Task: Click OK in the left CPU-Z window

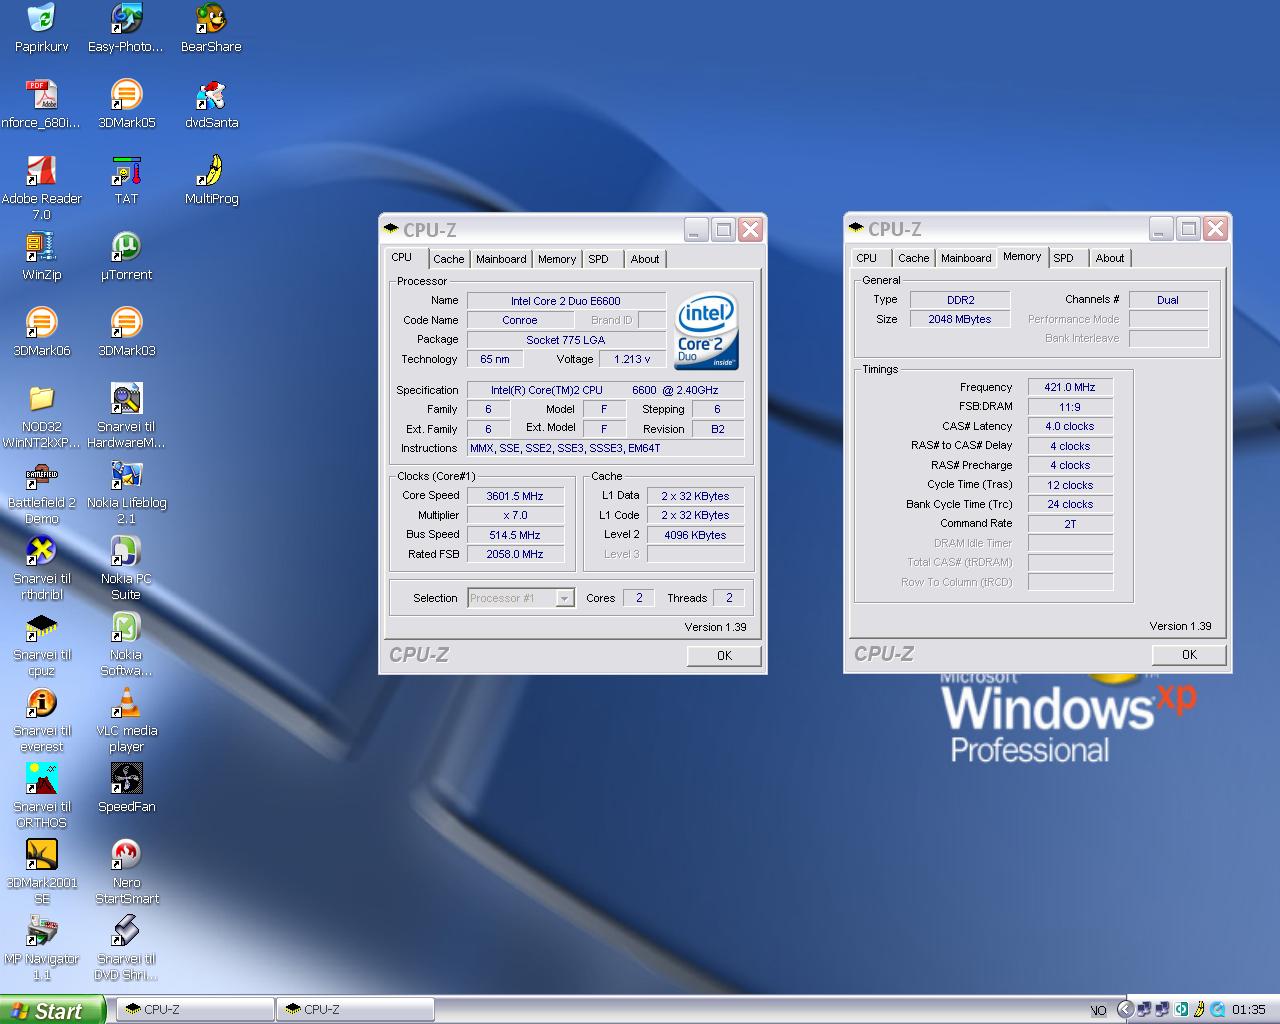Action: (724, 656)
